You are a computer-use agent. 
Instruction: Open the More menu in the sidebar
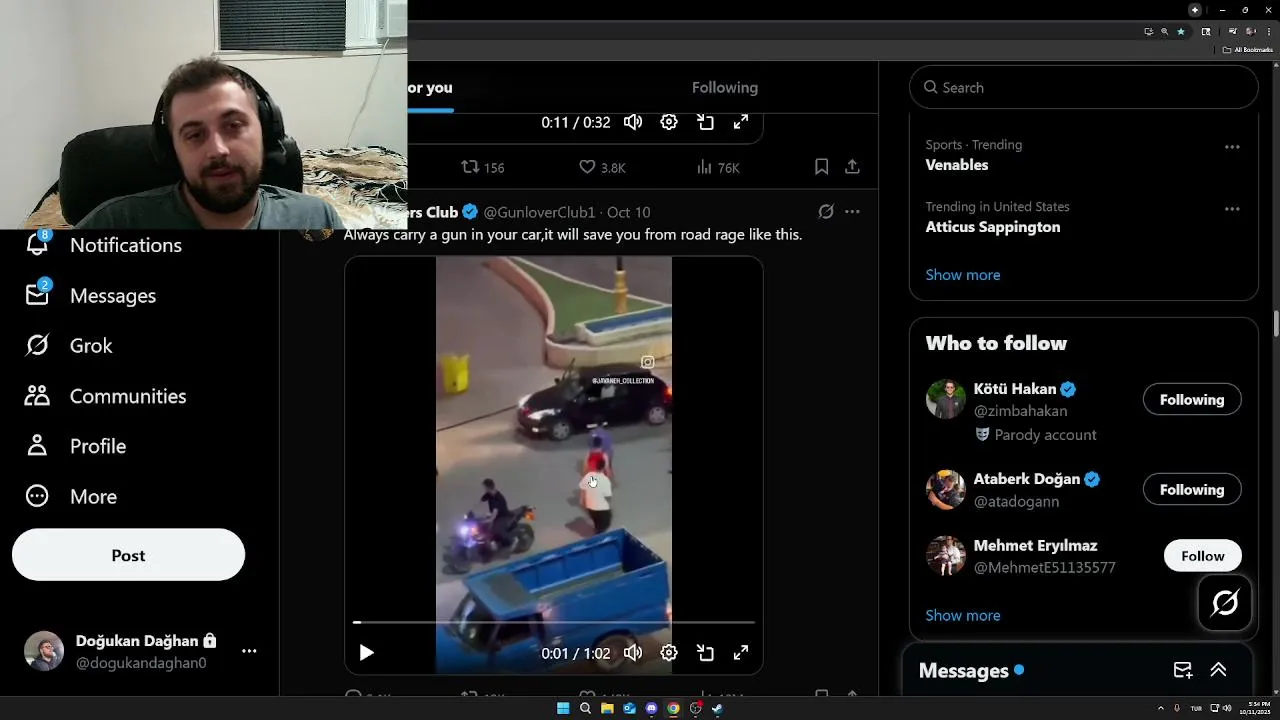71,496
